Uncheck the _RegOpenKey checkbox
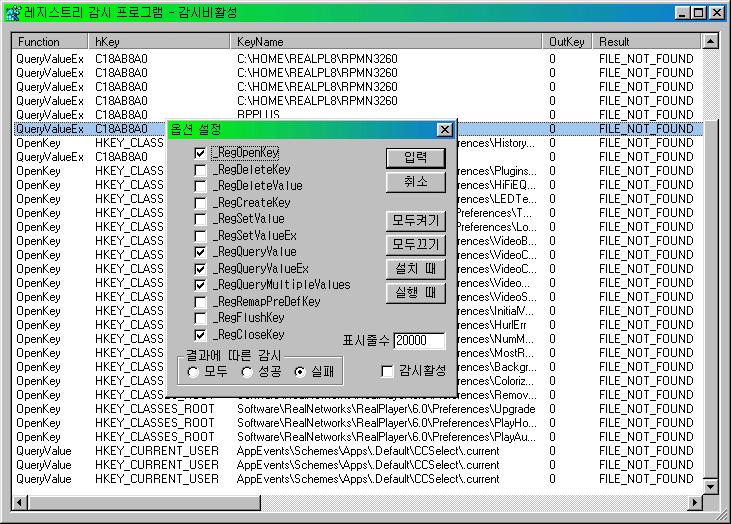The image size is (731, 524). coord(201,154)
